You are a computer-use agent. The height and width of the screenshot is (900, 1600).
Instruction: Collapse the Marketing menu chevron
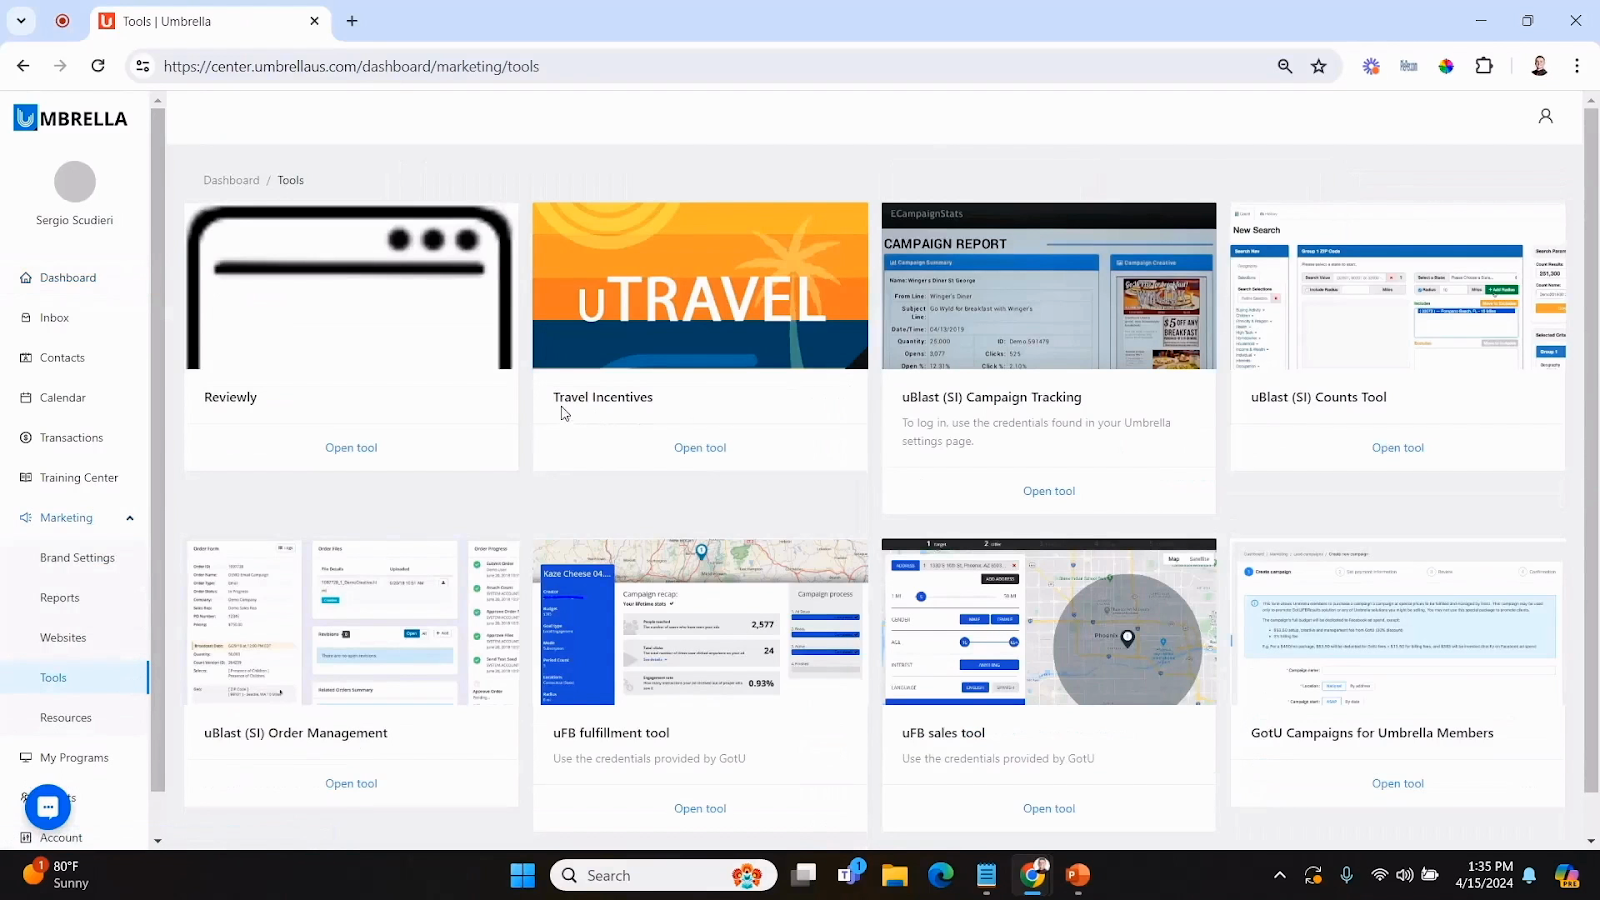coord(130,518)
